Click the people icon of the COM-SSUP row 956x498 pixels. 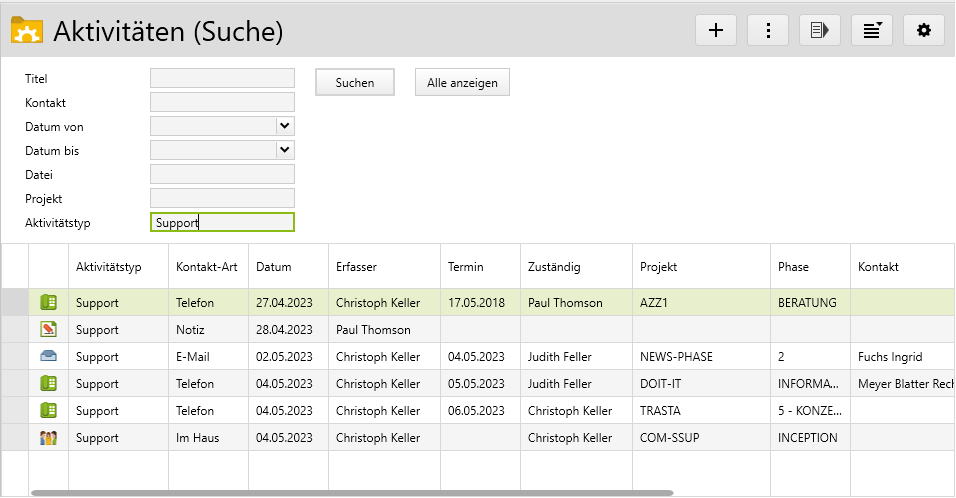[x=48, y=437]
